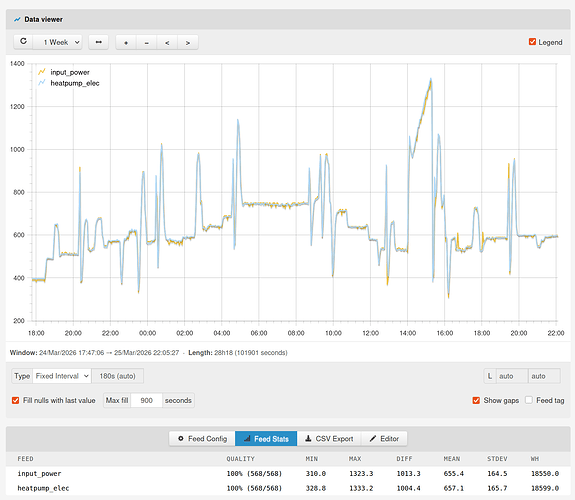
Task: Click the input_power legend color icon
Action: click(42, 72)
